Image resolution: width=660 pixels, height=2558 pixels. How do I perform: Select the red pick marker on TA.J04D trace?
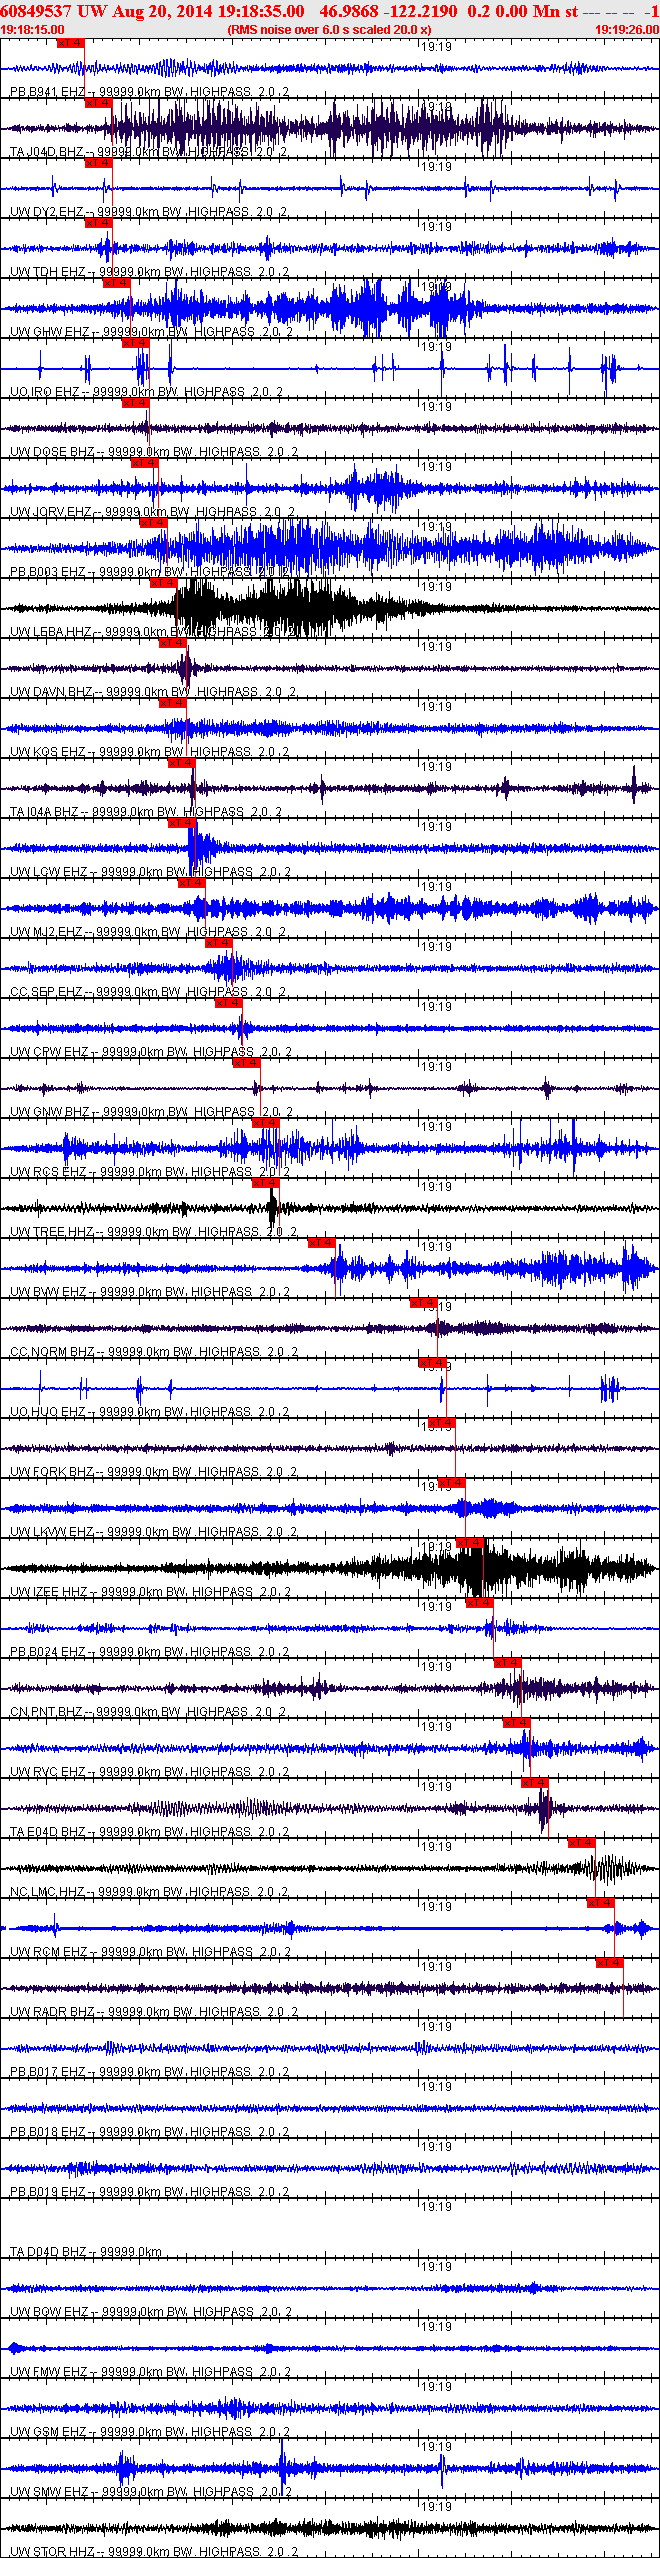[x=99, y=103]
